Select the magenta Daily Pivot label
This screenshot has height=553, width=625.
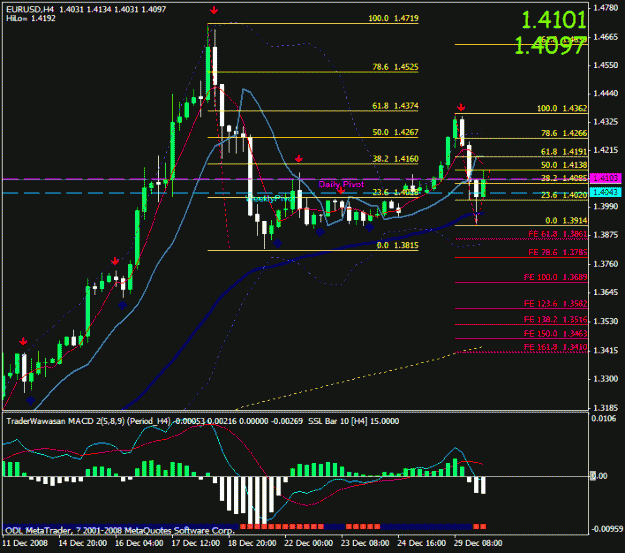tap(341, 185)
